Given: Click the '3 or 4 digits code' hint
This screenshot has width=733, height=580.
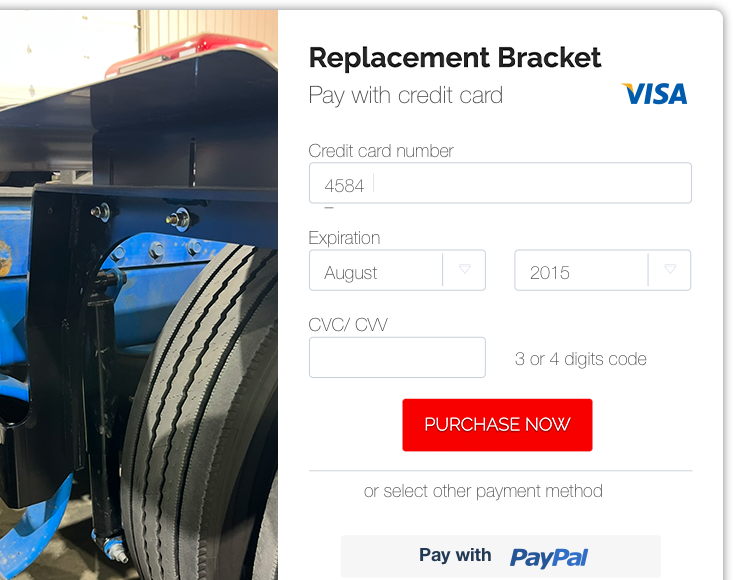Looking at the screenshot, I should coord(581,359).
